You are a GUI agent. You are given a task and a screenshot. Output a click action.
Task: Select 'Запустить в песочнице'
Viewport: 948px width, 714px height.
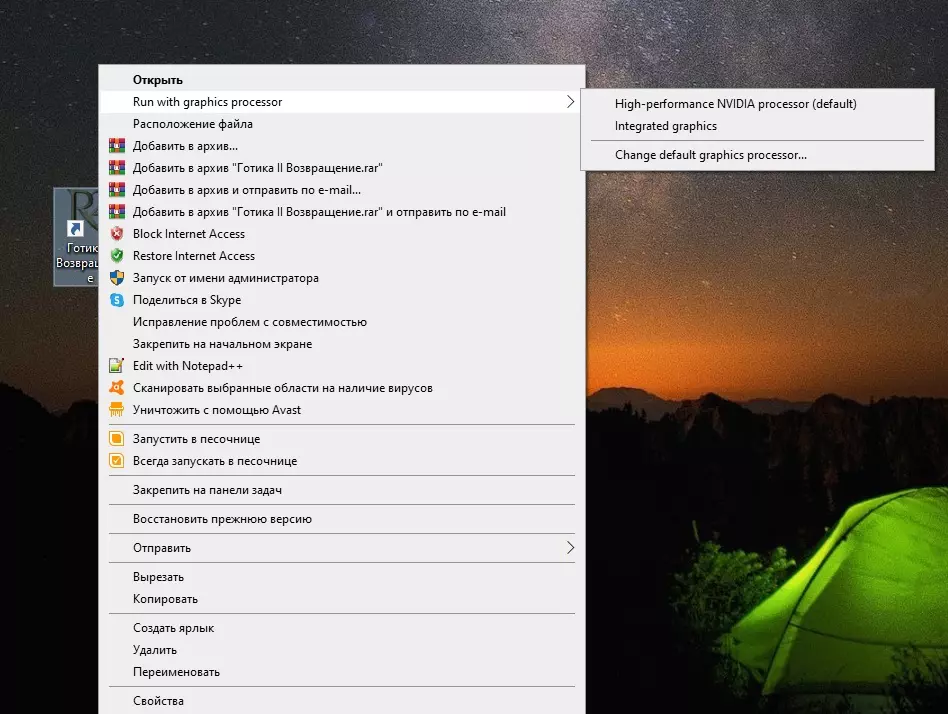(342, 438)
